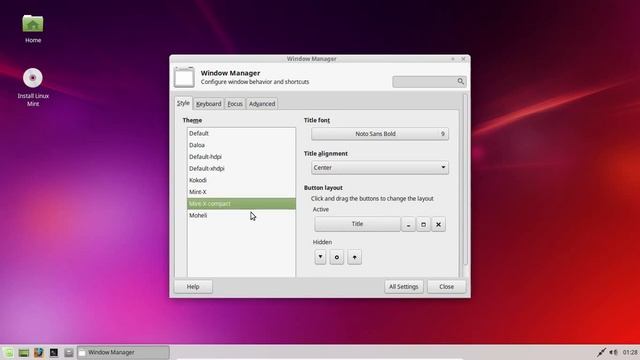Click the All Settings button
The image size is (640, 360).
[404, 287]
